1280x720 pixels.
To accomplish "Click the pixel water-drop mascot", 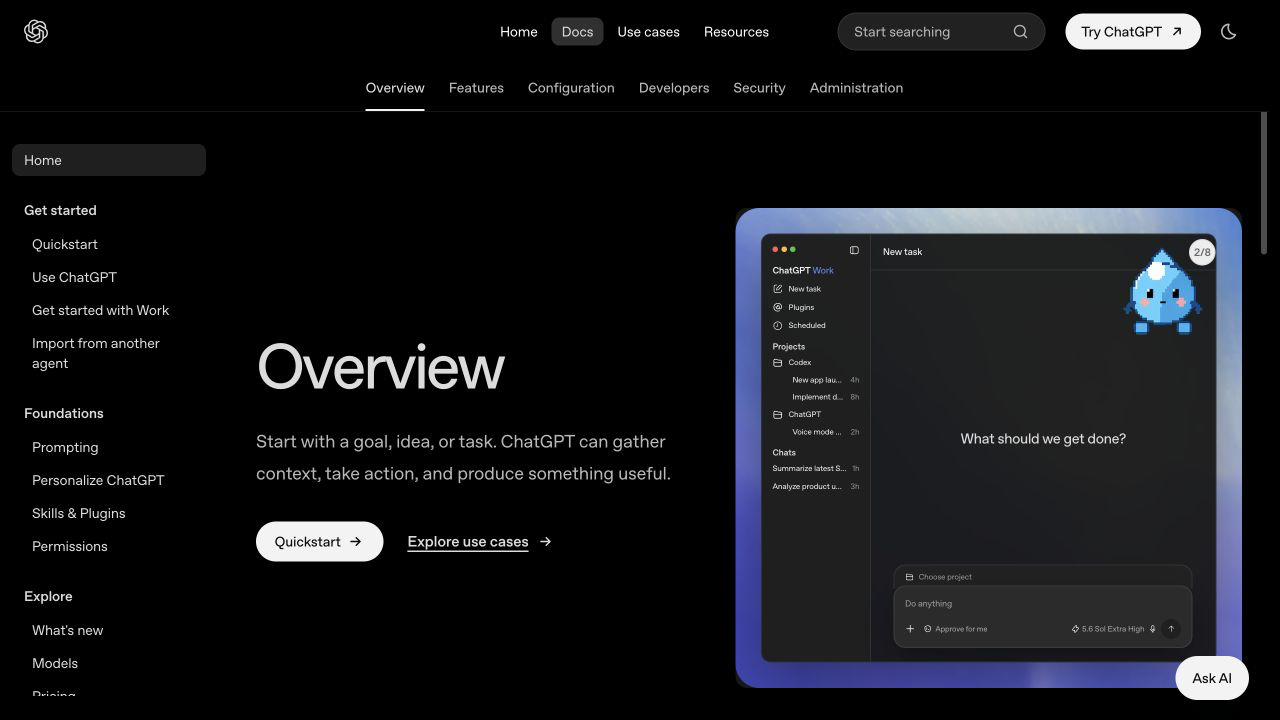I will click(x=1162, y=291).
